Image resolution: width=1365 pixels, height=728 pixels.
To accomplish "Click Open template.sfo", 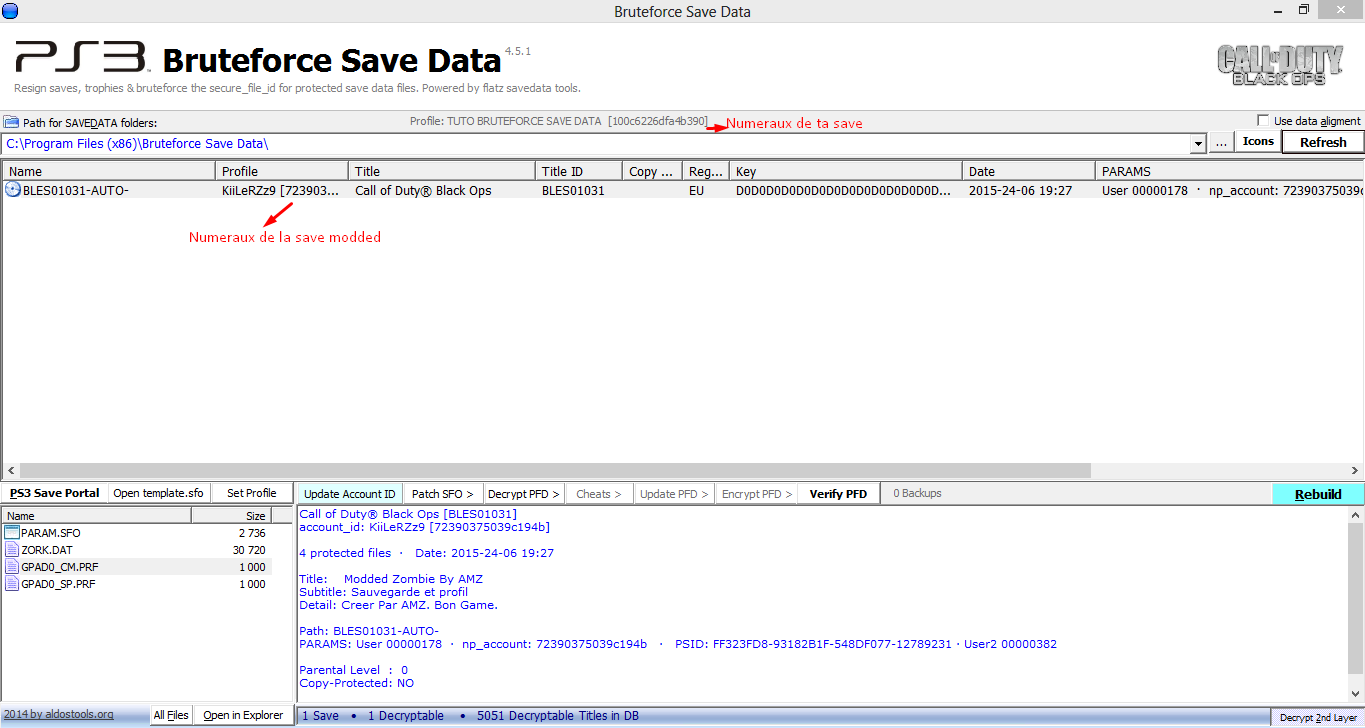I will pos(158,493).
